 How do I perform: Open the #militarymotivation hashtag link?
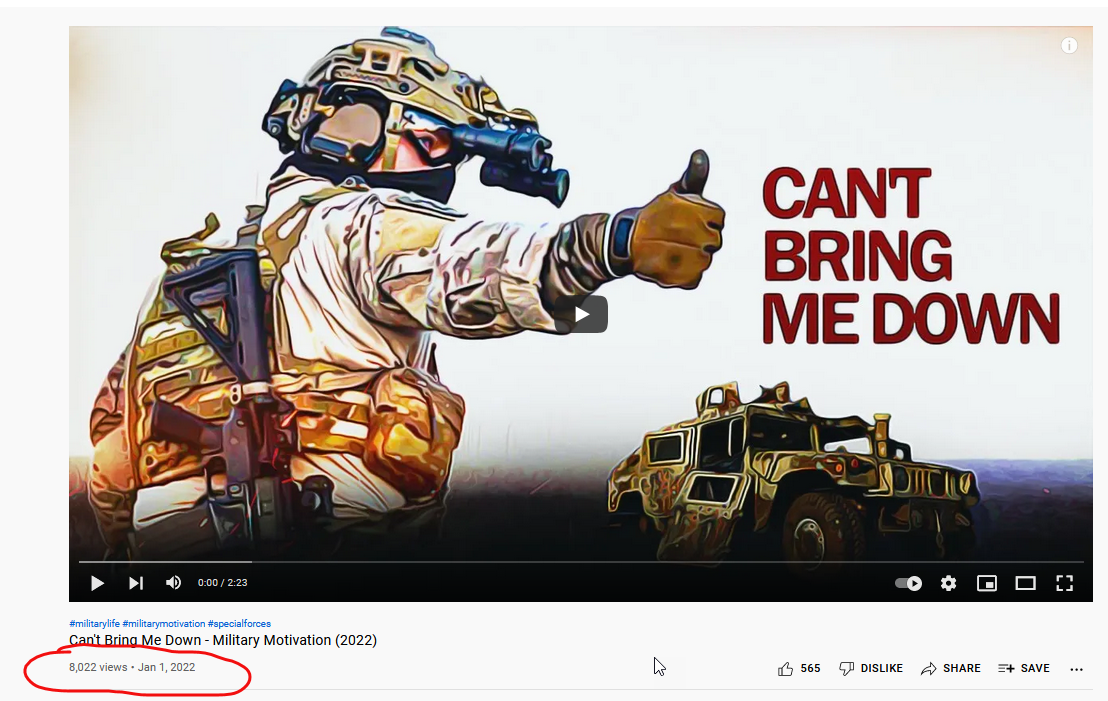[x=164, y=623]
